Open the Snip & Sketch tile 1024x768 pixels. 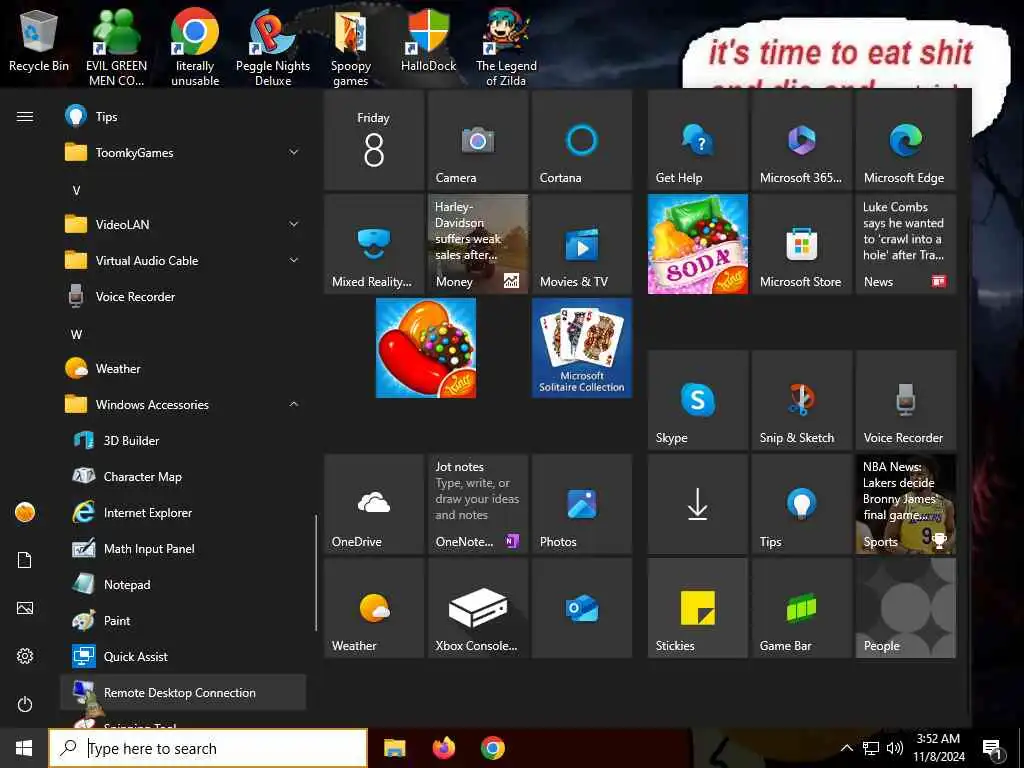point(801,400)
